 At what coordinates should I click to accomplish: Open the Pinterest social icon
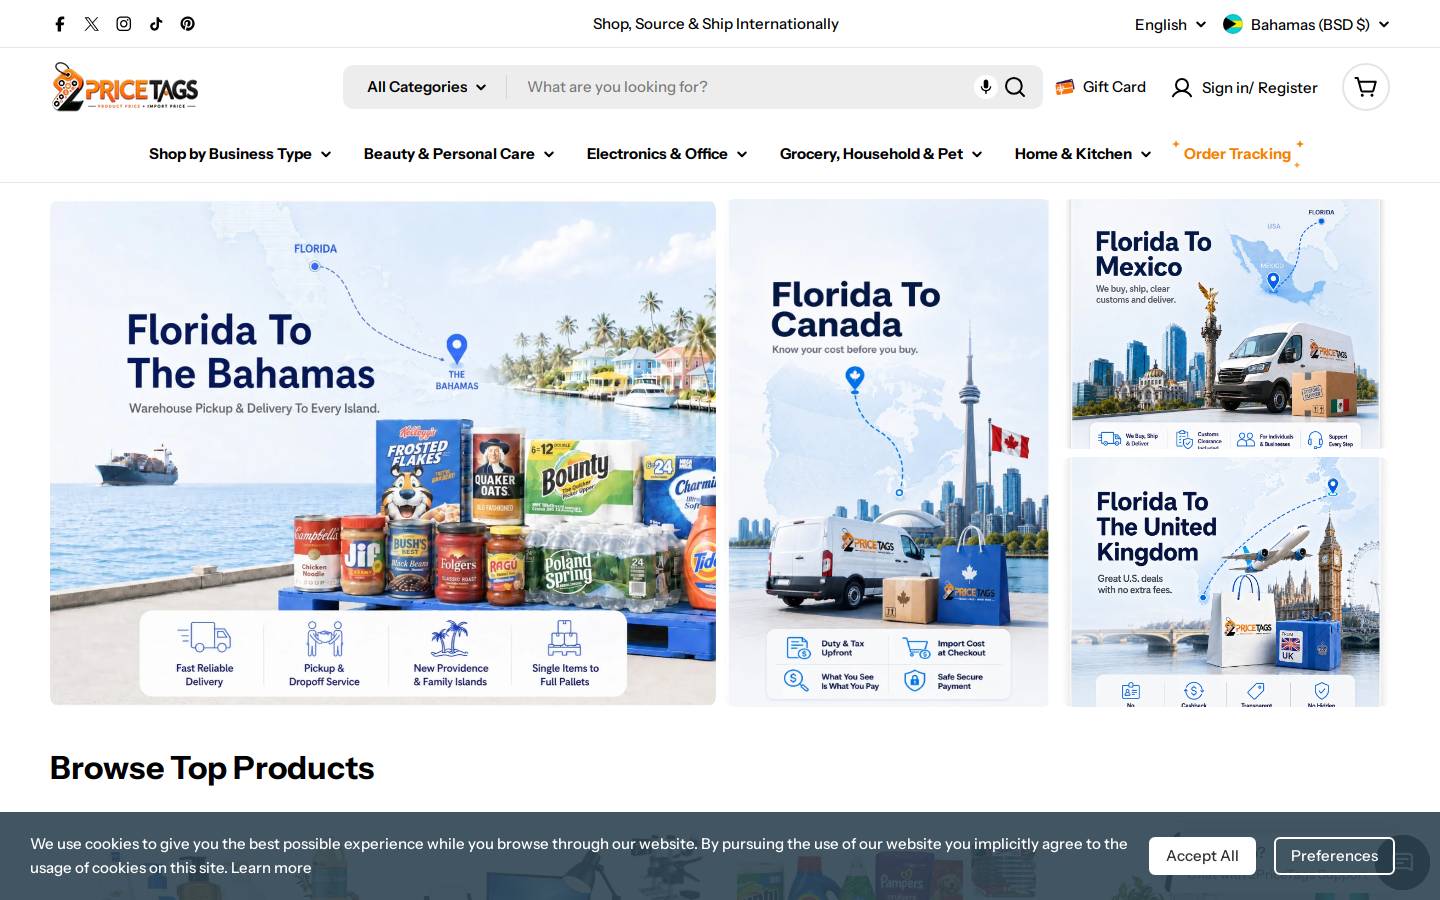pos(188,24)
